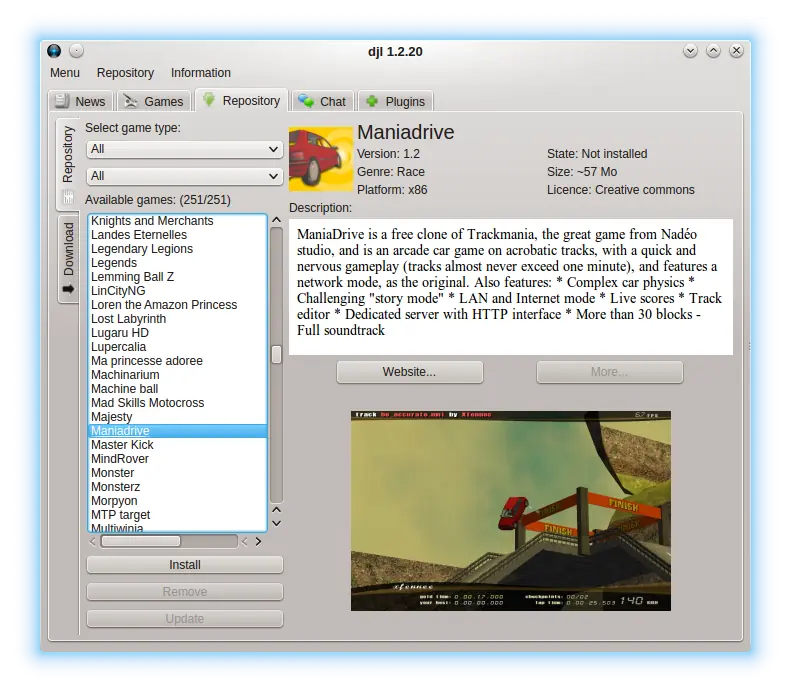Click the ManiaDrive description text box
The width and height of the screenshot is (791, 692).
pos(511,286)
